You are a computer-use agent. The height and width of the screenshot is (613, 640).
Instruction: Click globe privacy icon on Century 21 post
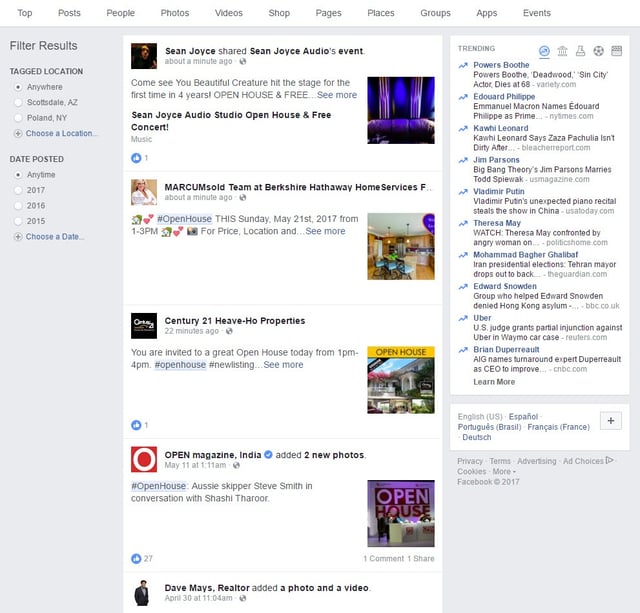click(229, 331)
